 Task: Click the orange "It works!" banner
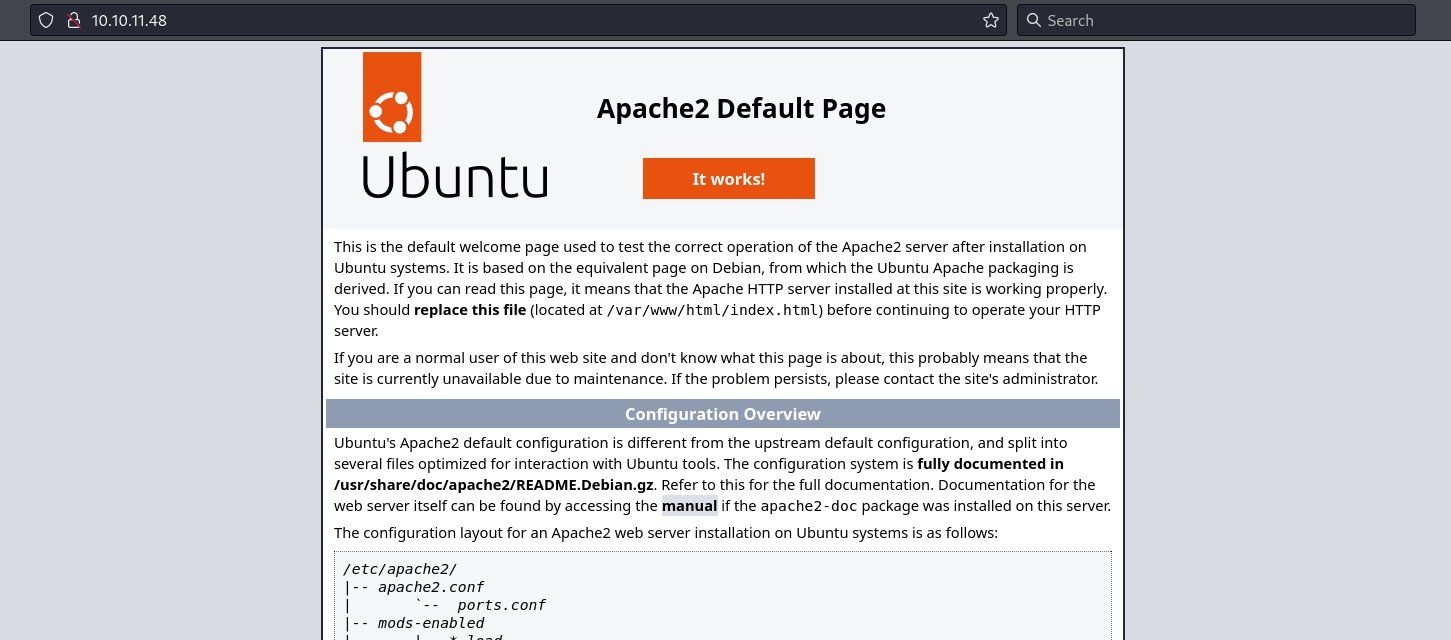(728, 179)
